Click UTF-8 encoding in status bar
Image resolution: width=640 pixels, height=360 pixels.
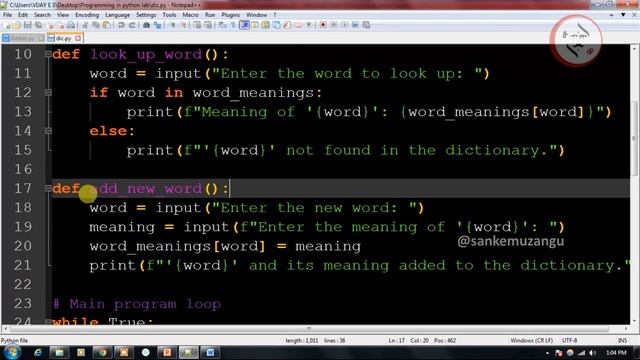tap(569, 340)
